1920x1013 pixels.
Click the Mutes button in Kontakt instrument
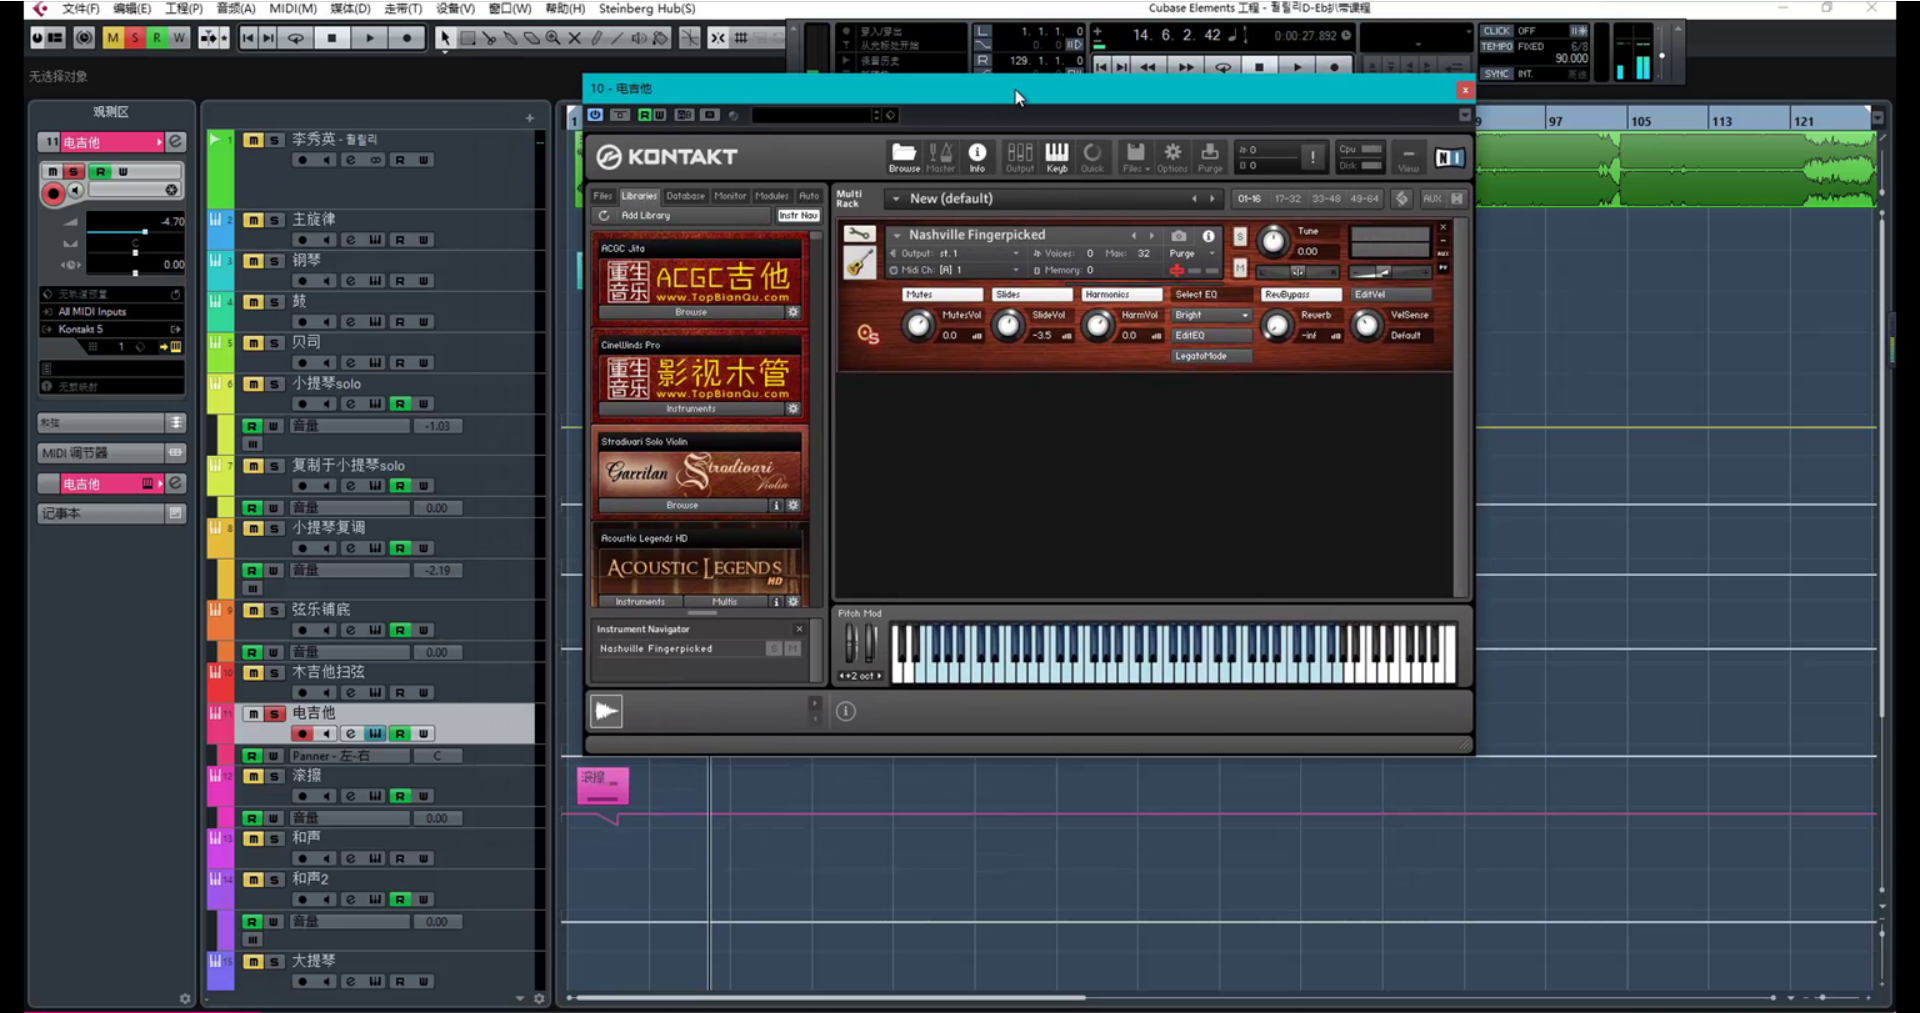coord(942,294)
